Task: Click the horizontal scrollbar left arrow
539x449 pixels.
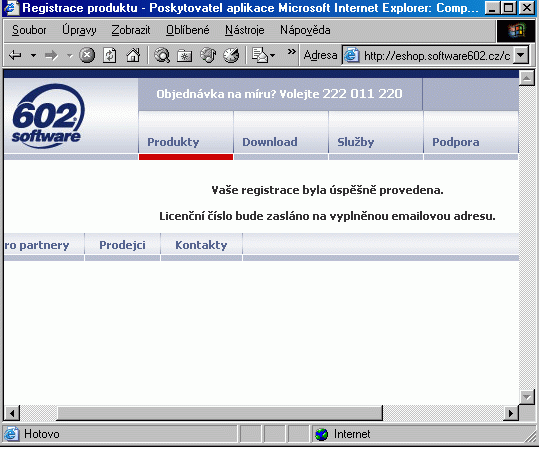Action: coord(12,413)
